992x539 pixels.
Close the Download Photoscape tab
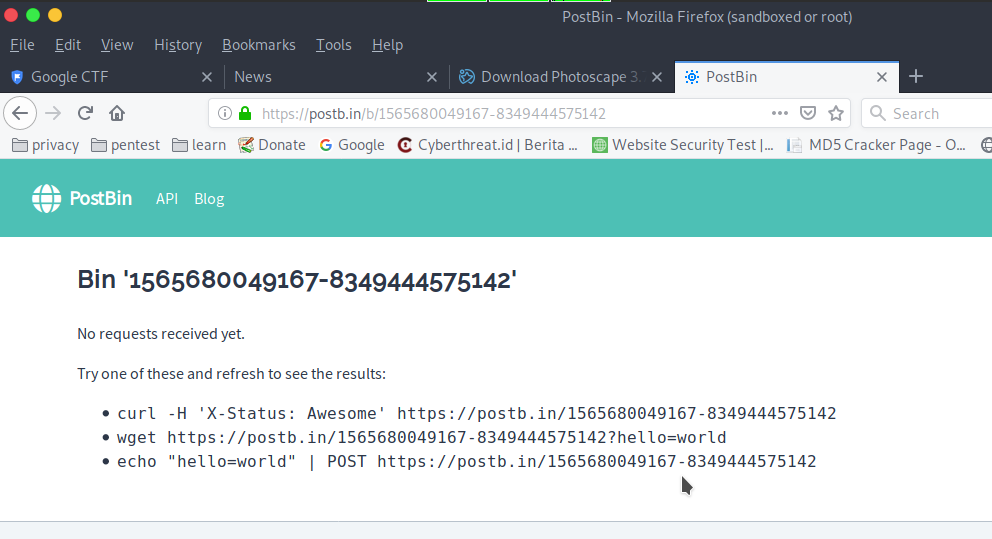pos(657,77)
